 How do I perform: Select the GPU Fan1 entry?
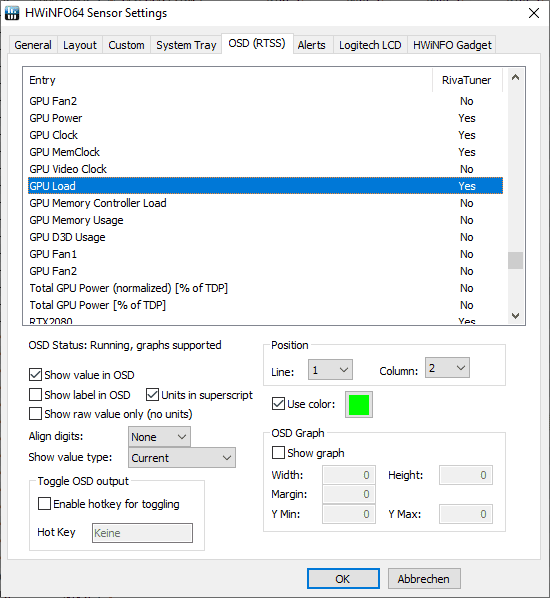click(265, 254)
